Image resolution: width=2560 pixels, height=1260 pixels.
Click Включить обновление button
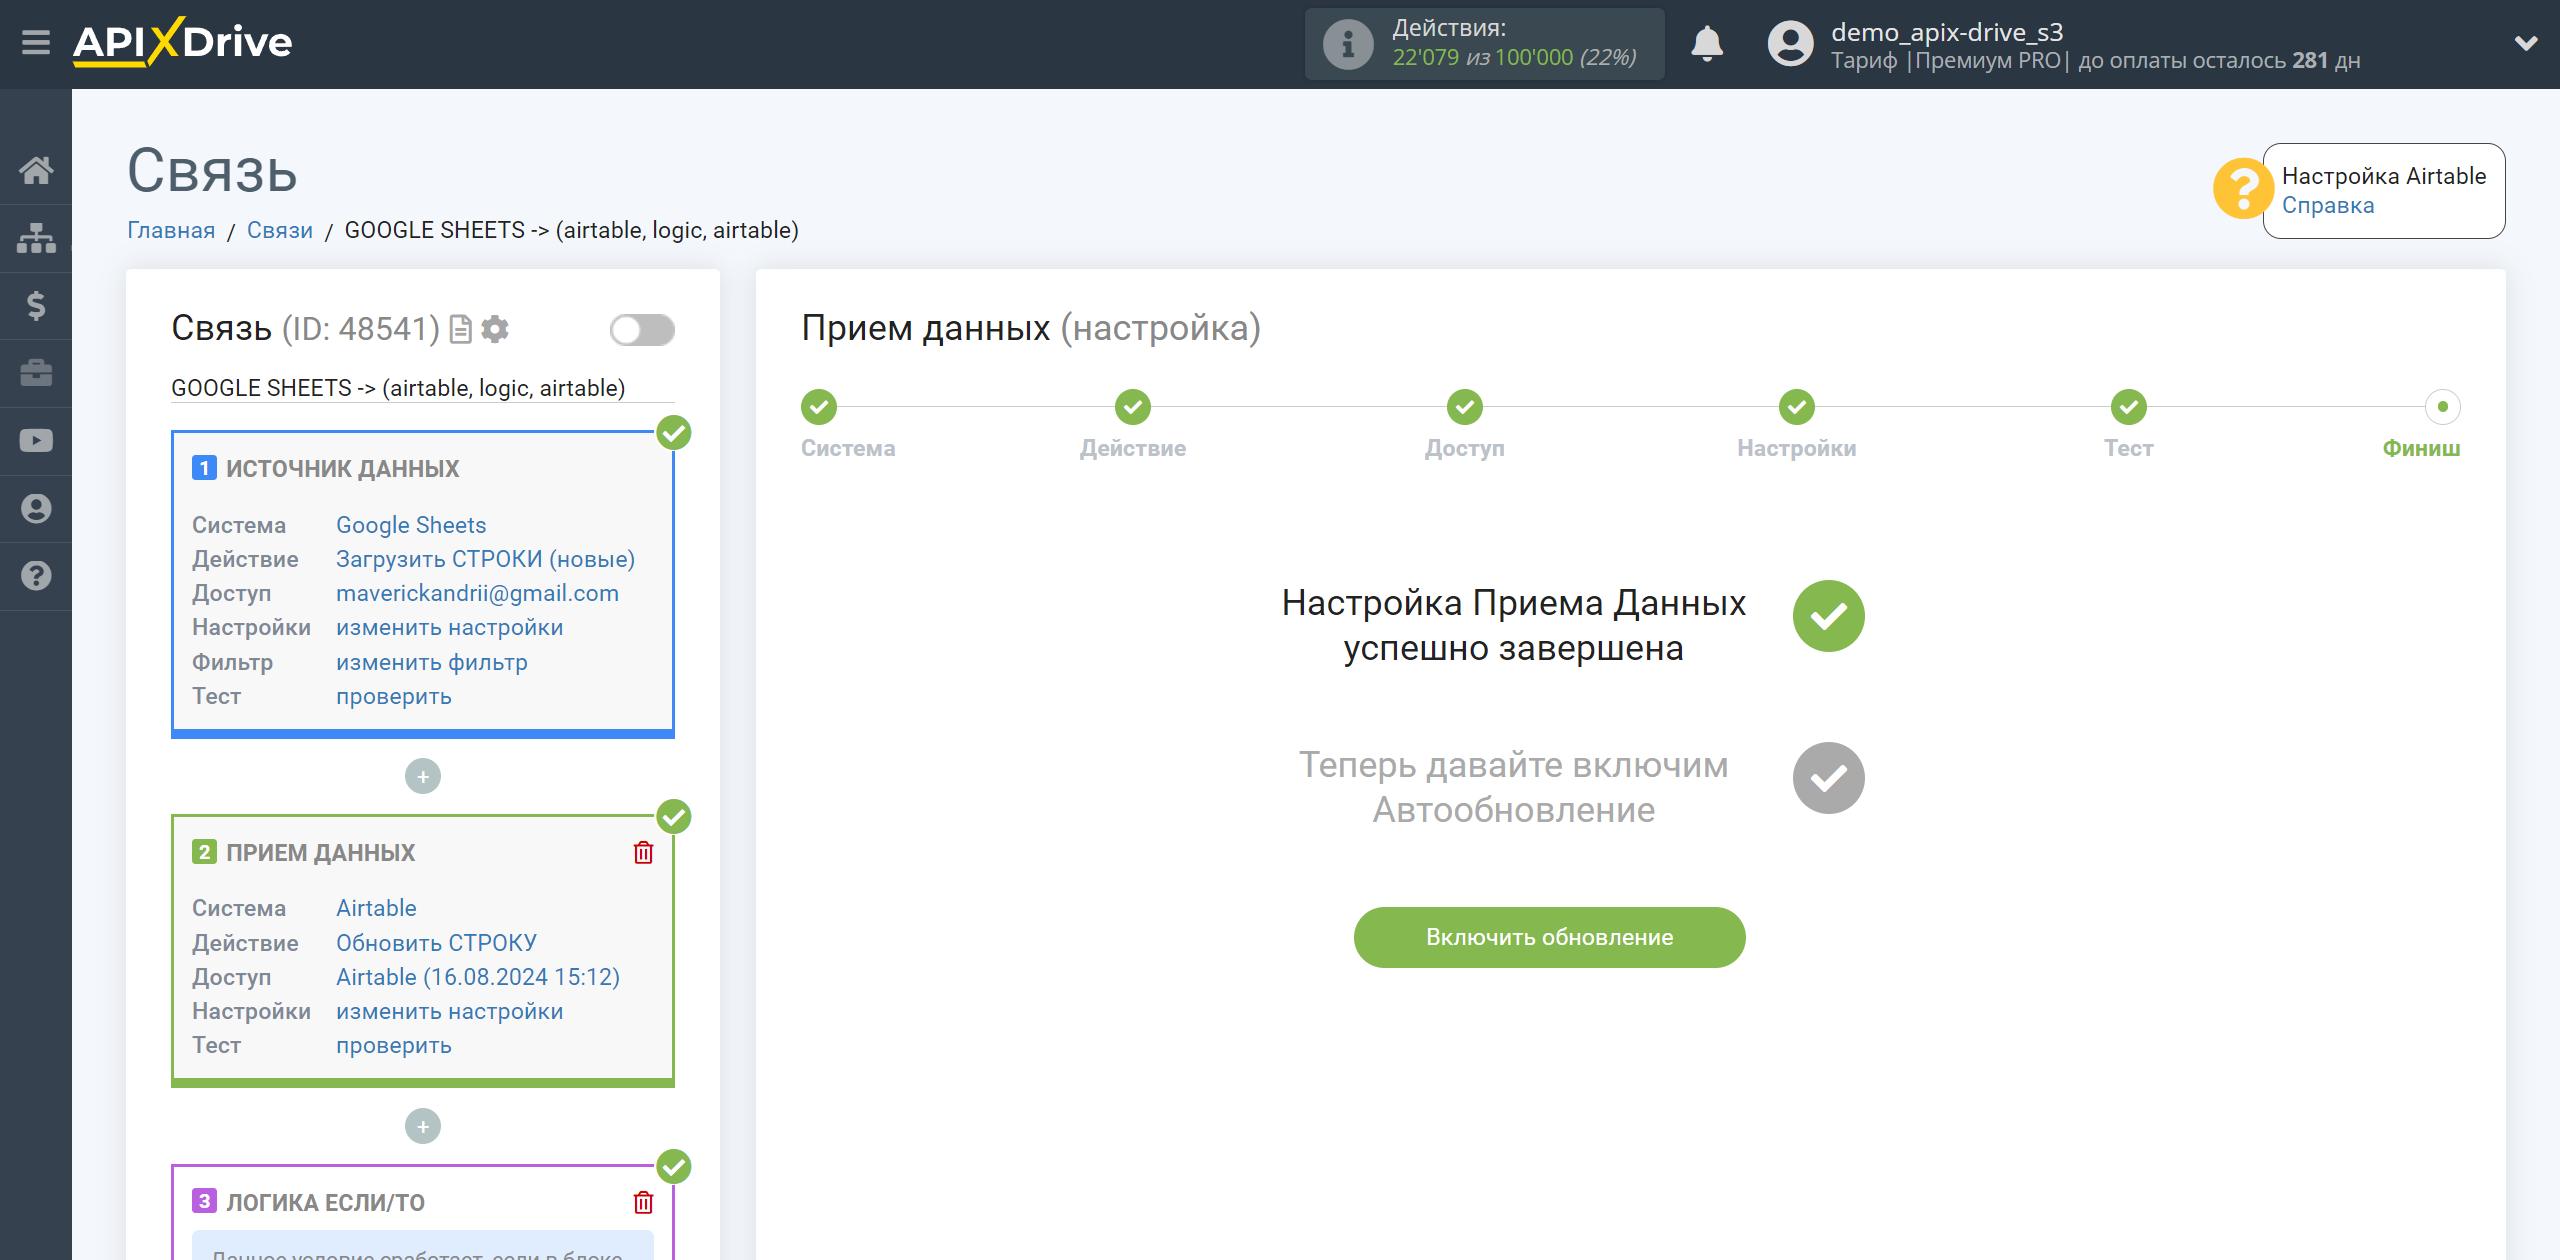pos(1549,937)
